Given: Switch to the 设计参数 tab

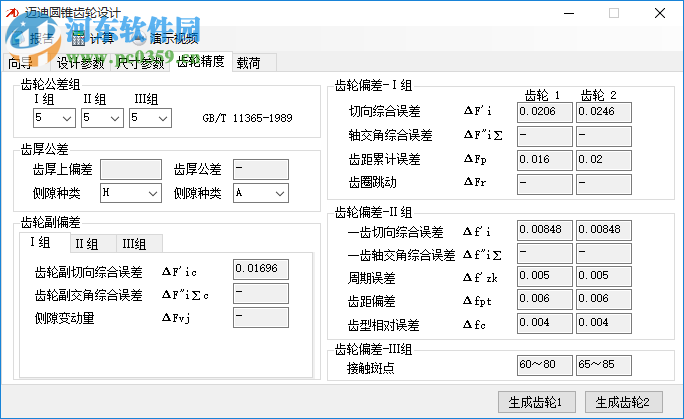Looking at the screenshot, I should (x=80, y=63).
